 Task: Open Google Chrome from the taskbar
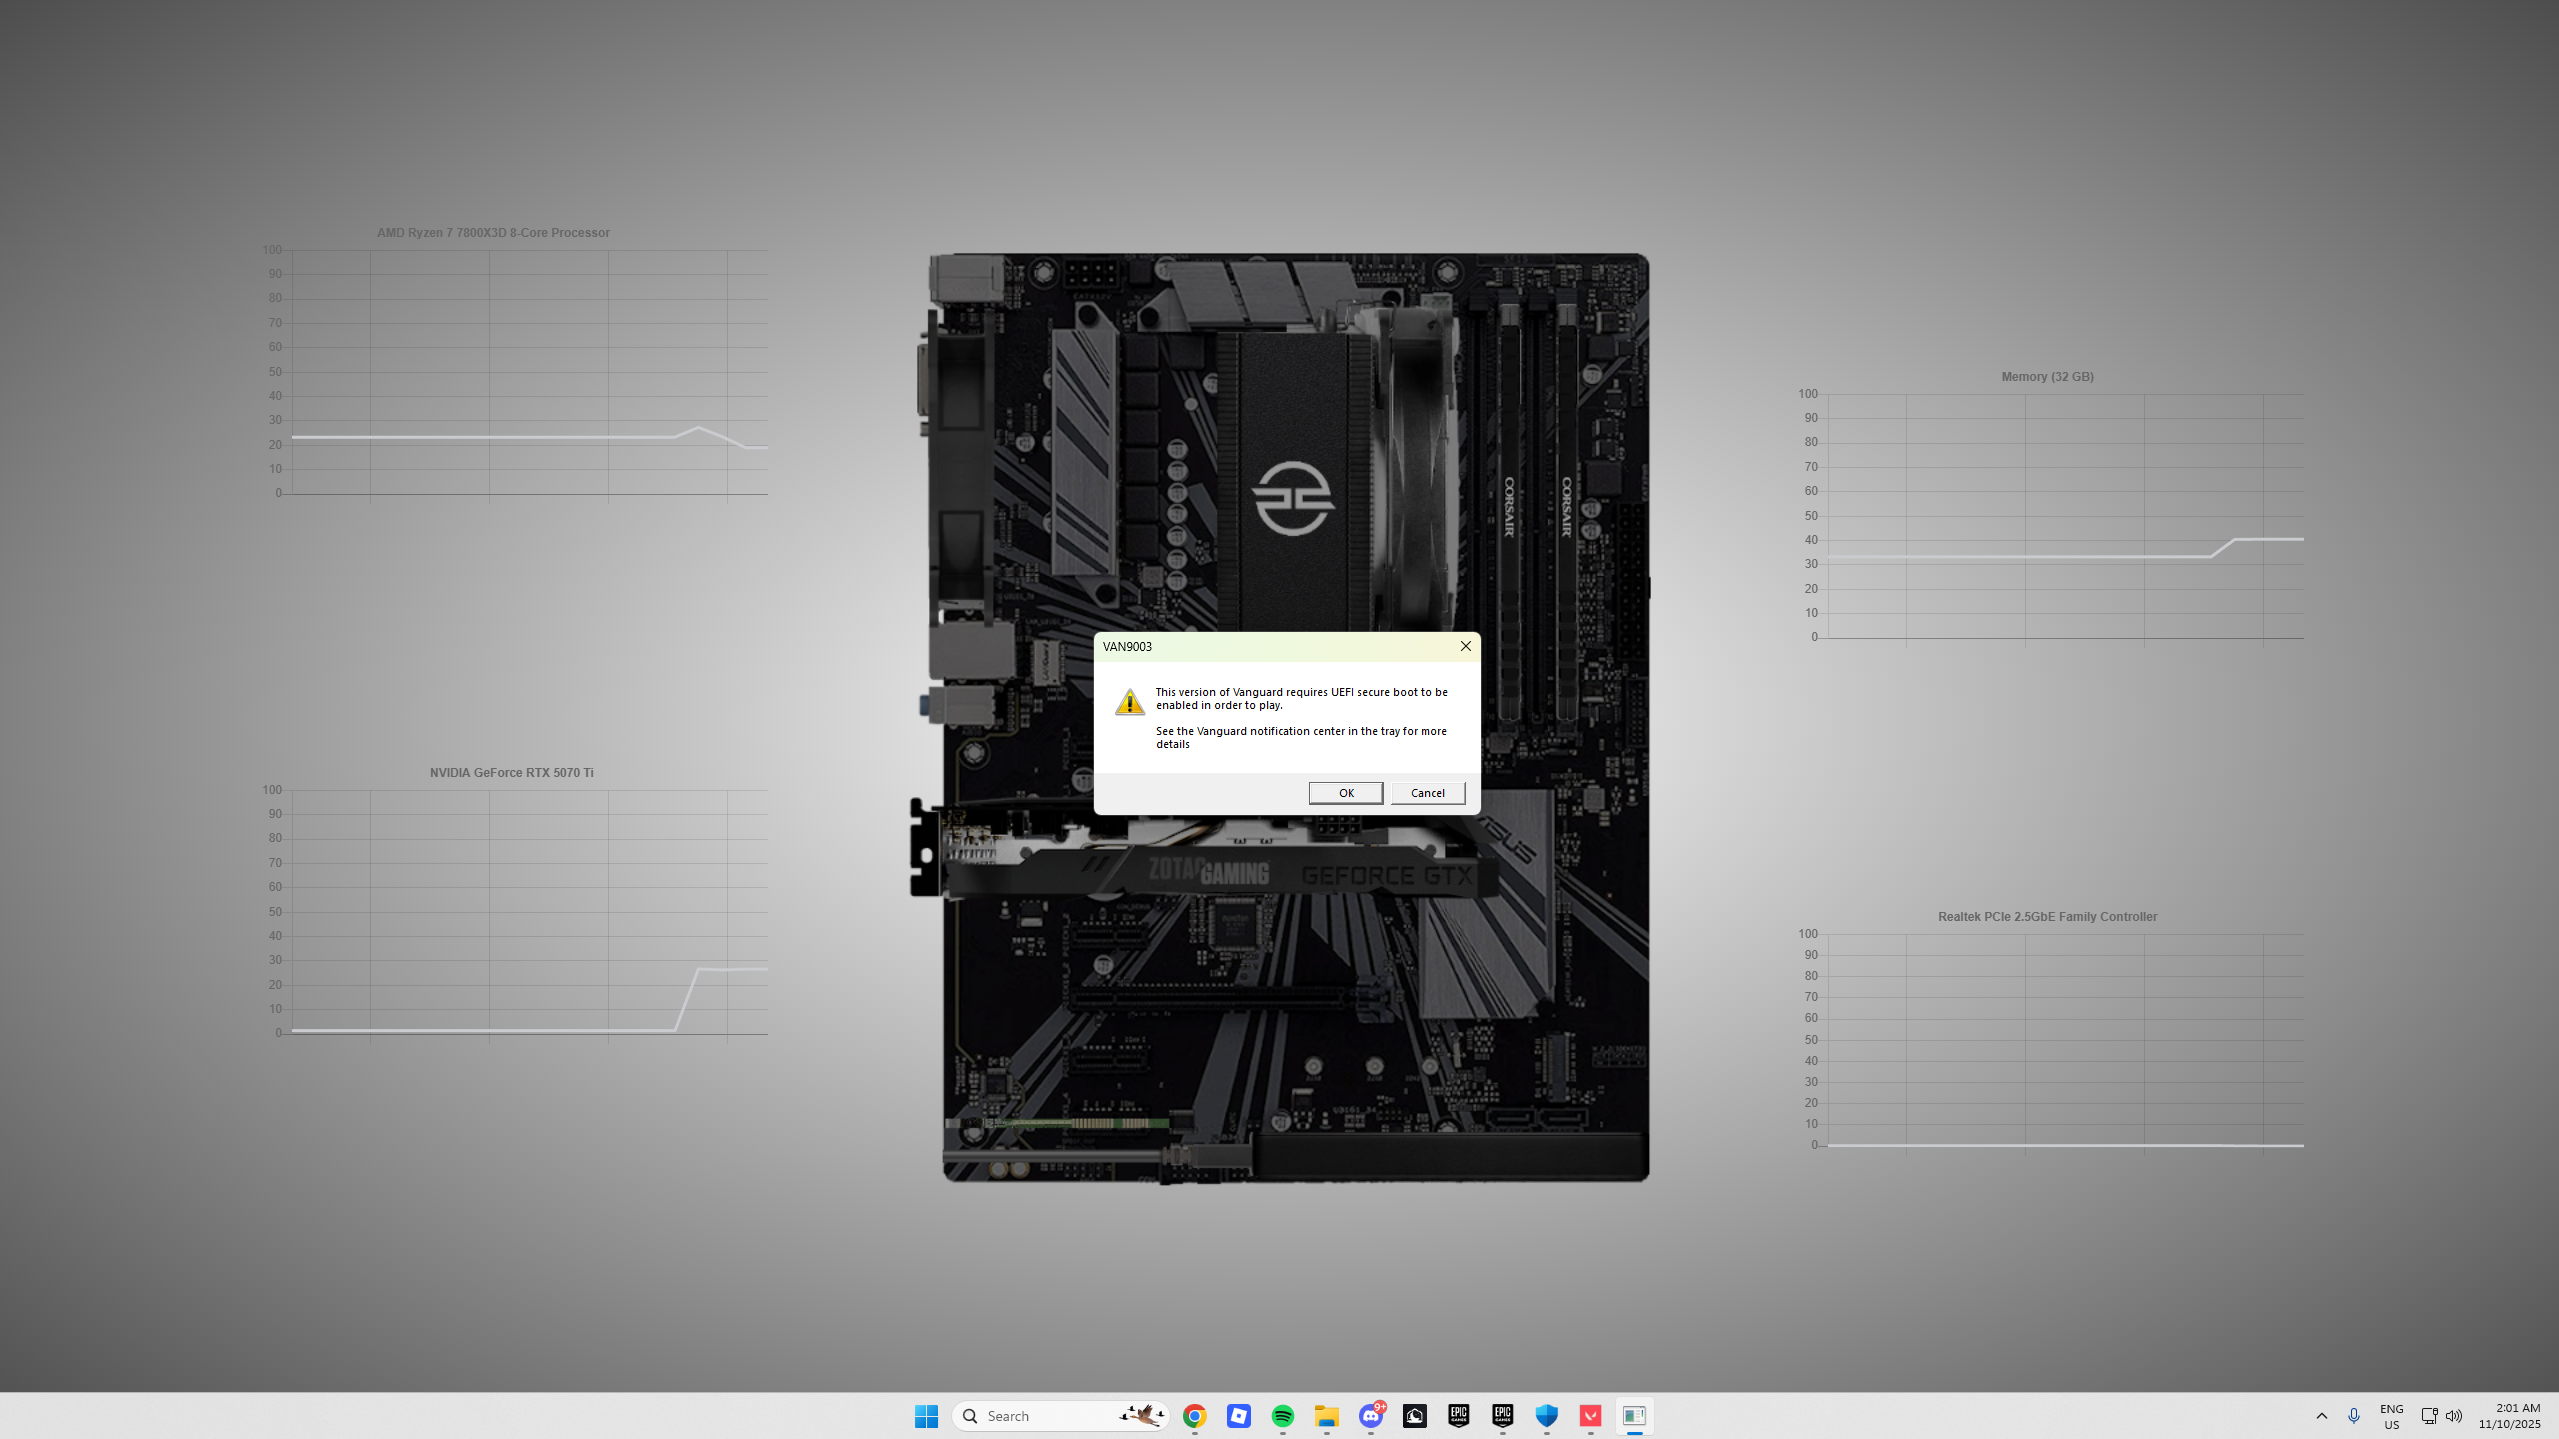pos(1194,1416)
